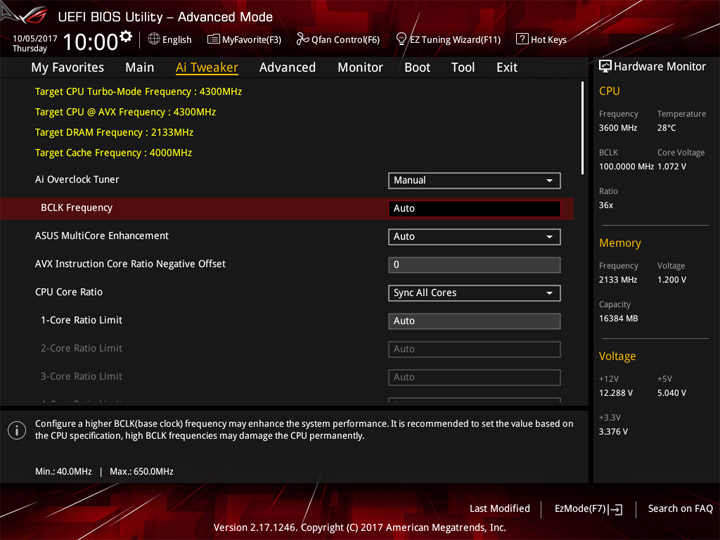
Task: Open the Exit tab
Action: (507, 68)
